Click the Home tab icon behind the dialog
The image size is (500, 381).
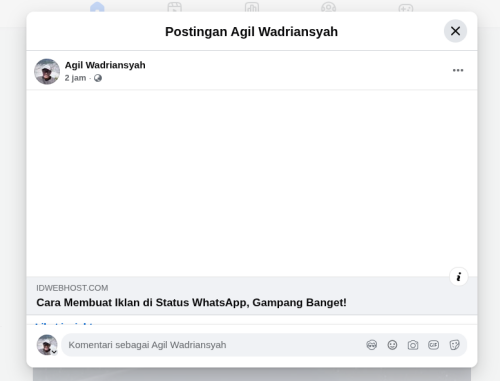97,7
